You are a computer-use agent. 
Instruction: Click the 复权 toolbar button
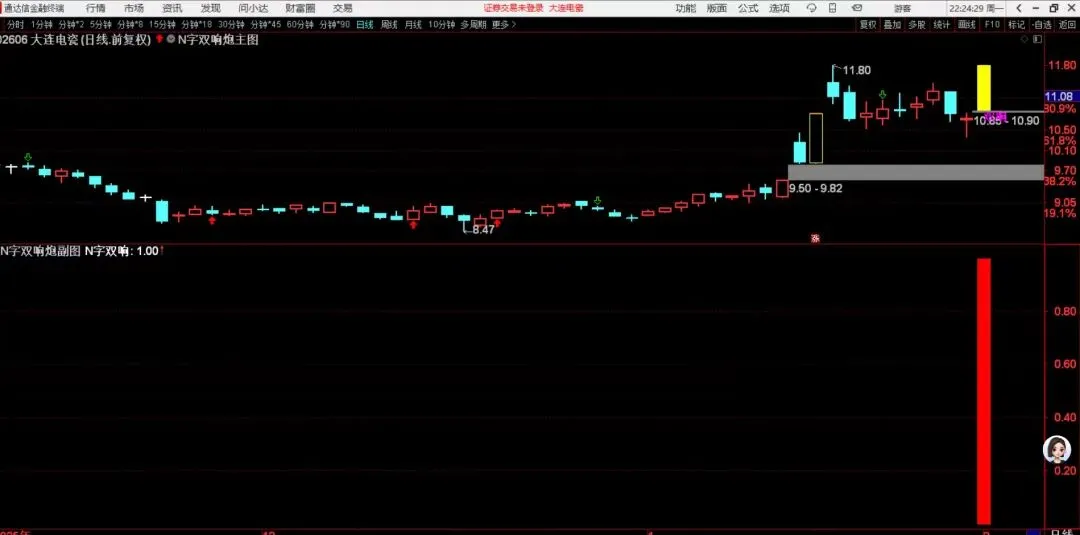867,24
